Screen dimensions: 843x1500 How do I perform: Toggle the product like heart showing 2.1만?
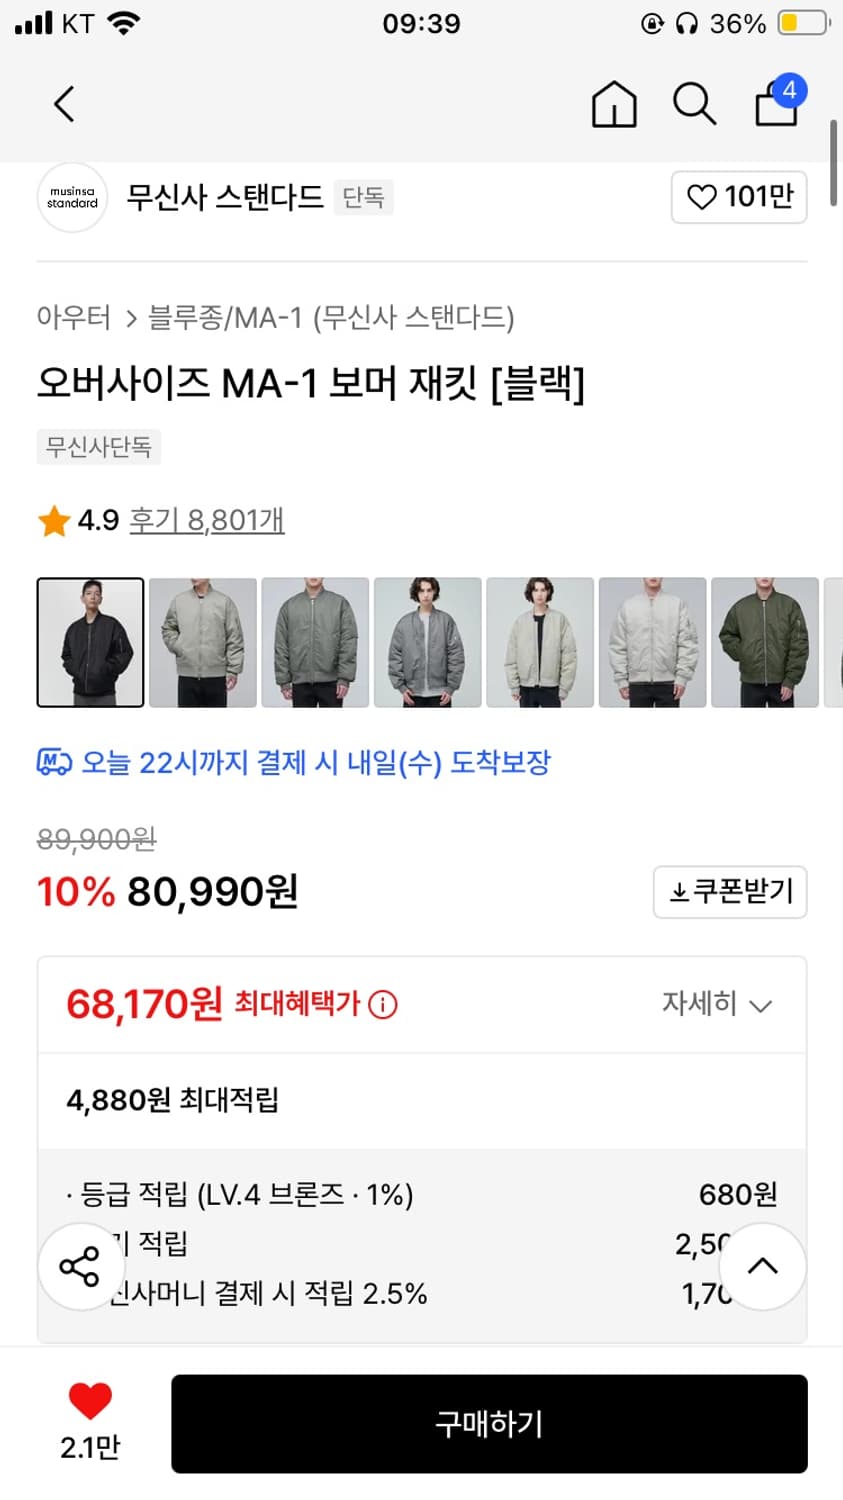(x=91, y=1418)
